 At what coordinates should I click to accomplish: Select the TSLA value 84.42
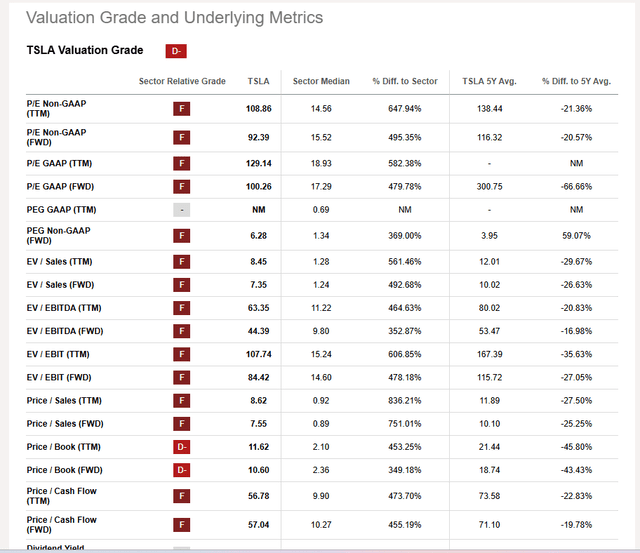coord(258,378)
